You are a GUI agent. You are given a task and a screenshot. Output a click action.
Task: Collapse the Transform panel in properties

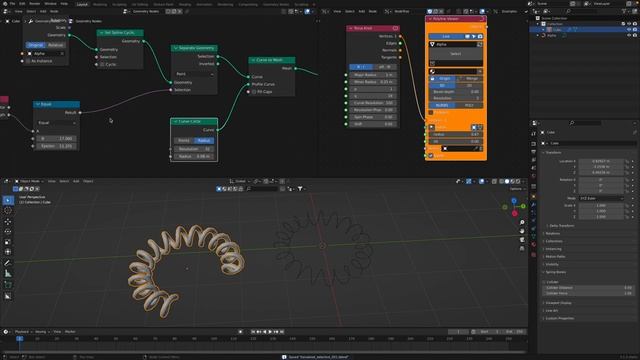pos(554,153)
